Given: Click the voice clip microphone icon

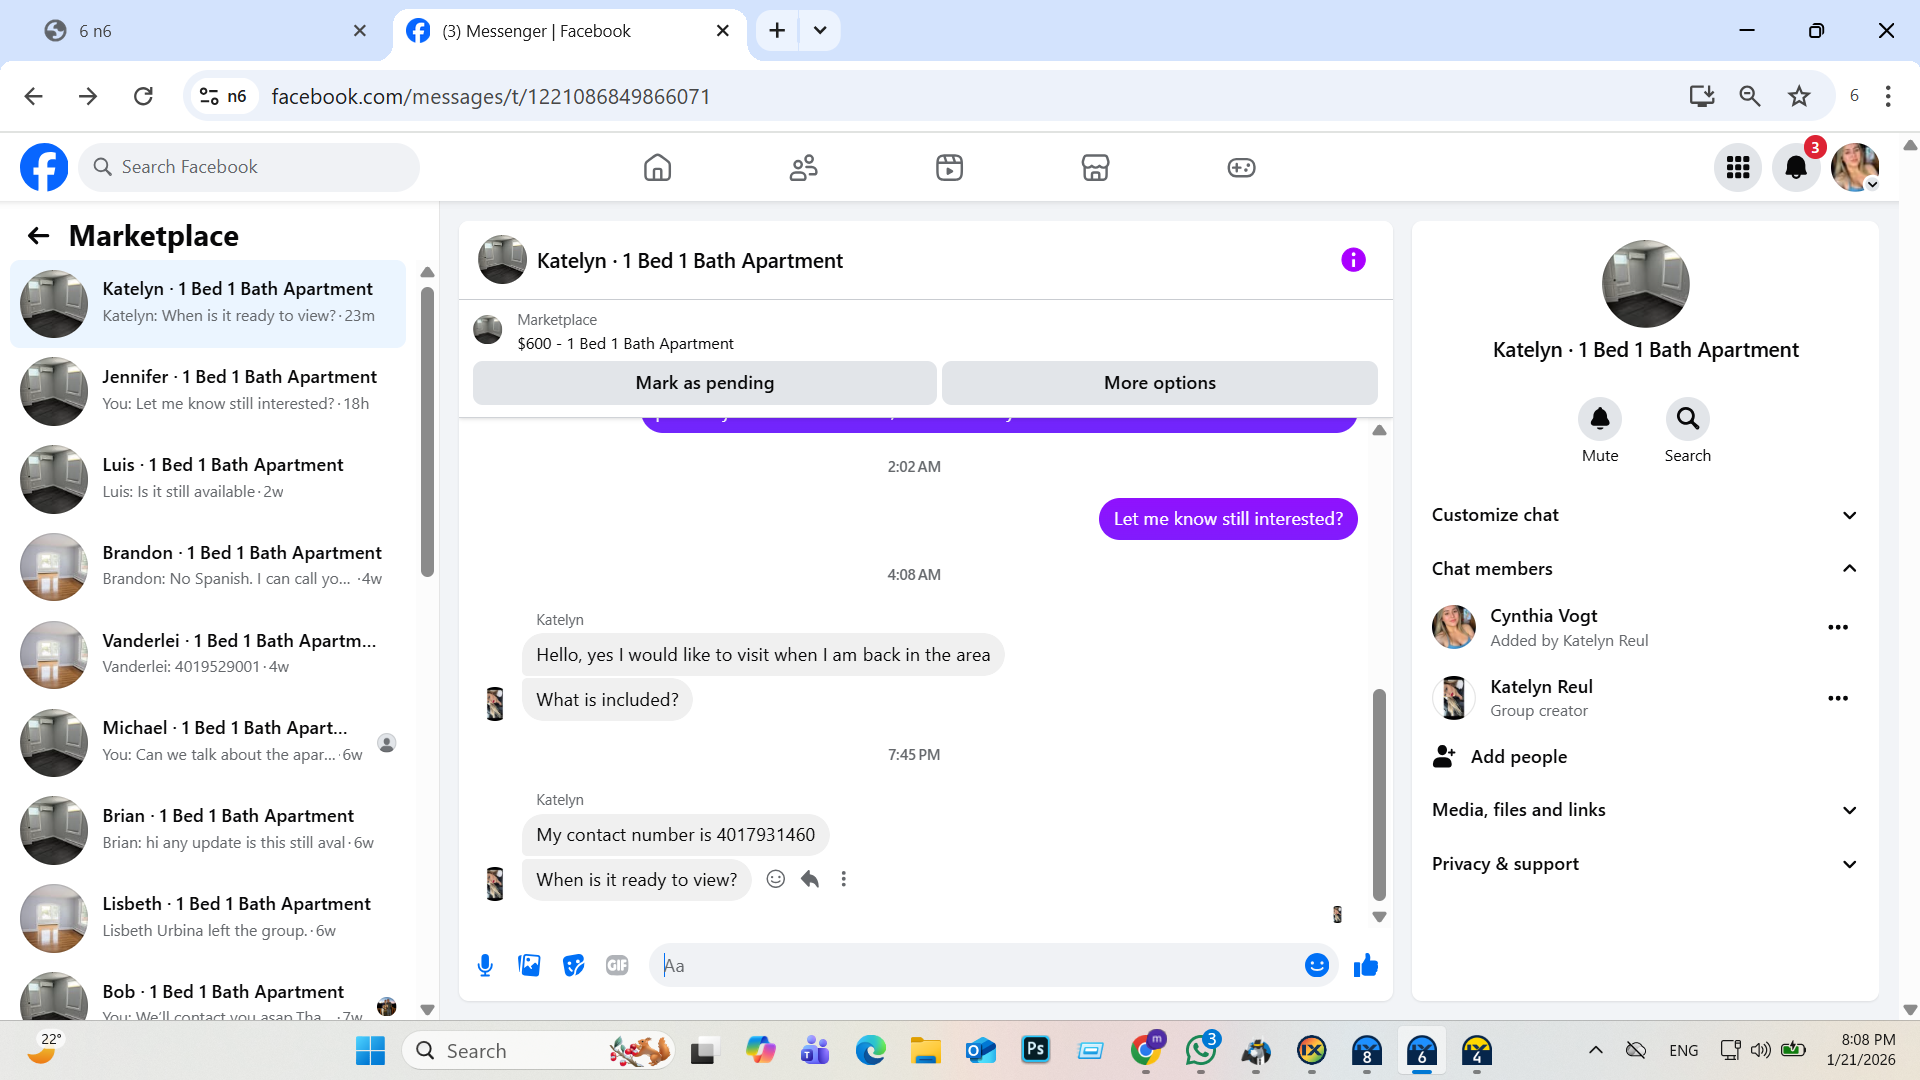Looking at the screenshot, I should click(485, 965).
